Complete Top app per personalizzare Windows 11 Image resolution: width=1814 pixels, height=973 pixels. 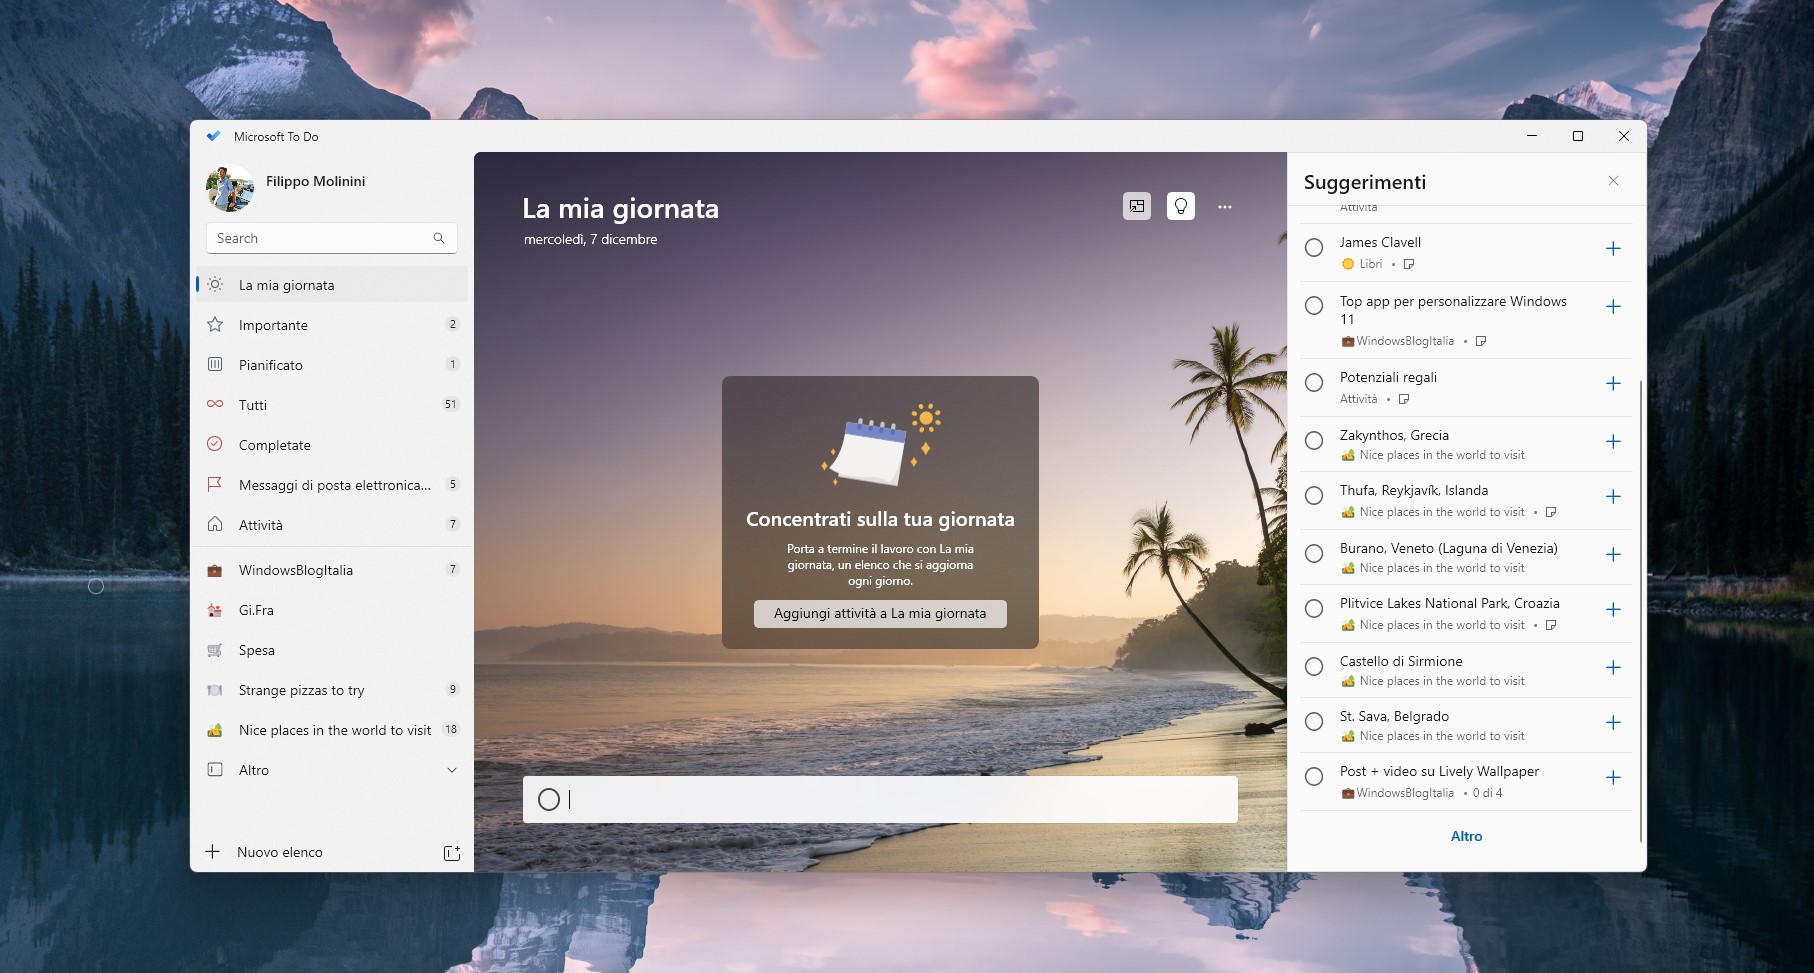1314,306
